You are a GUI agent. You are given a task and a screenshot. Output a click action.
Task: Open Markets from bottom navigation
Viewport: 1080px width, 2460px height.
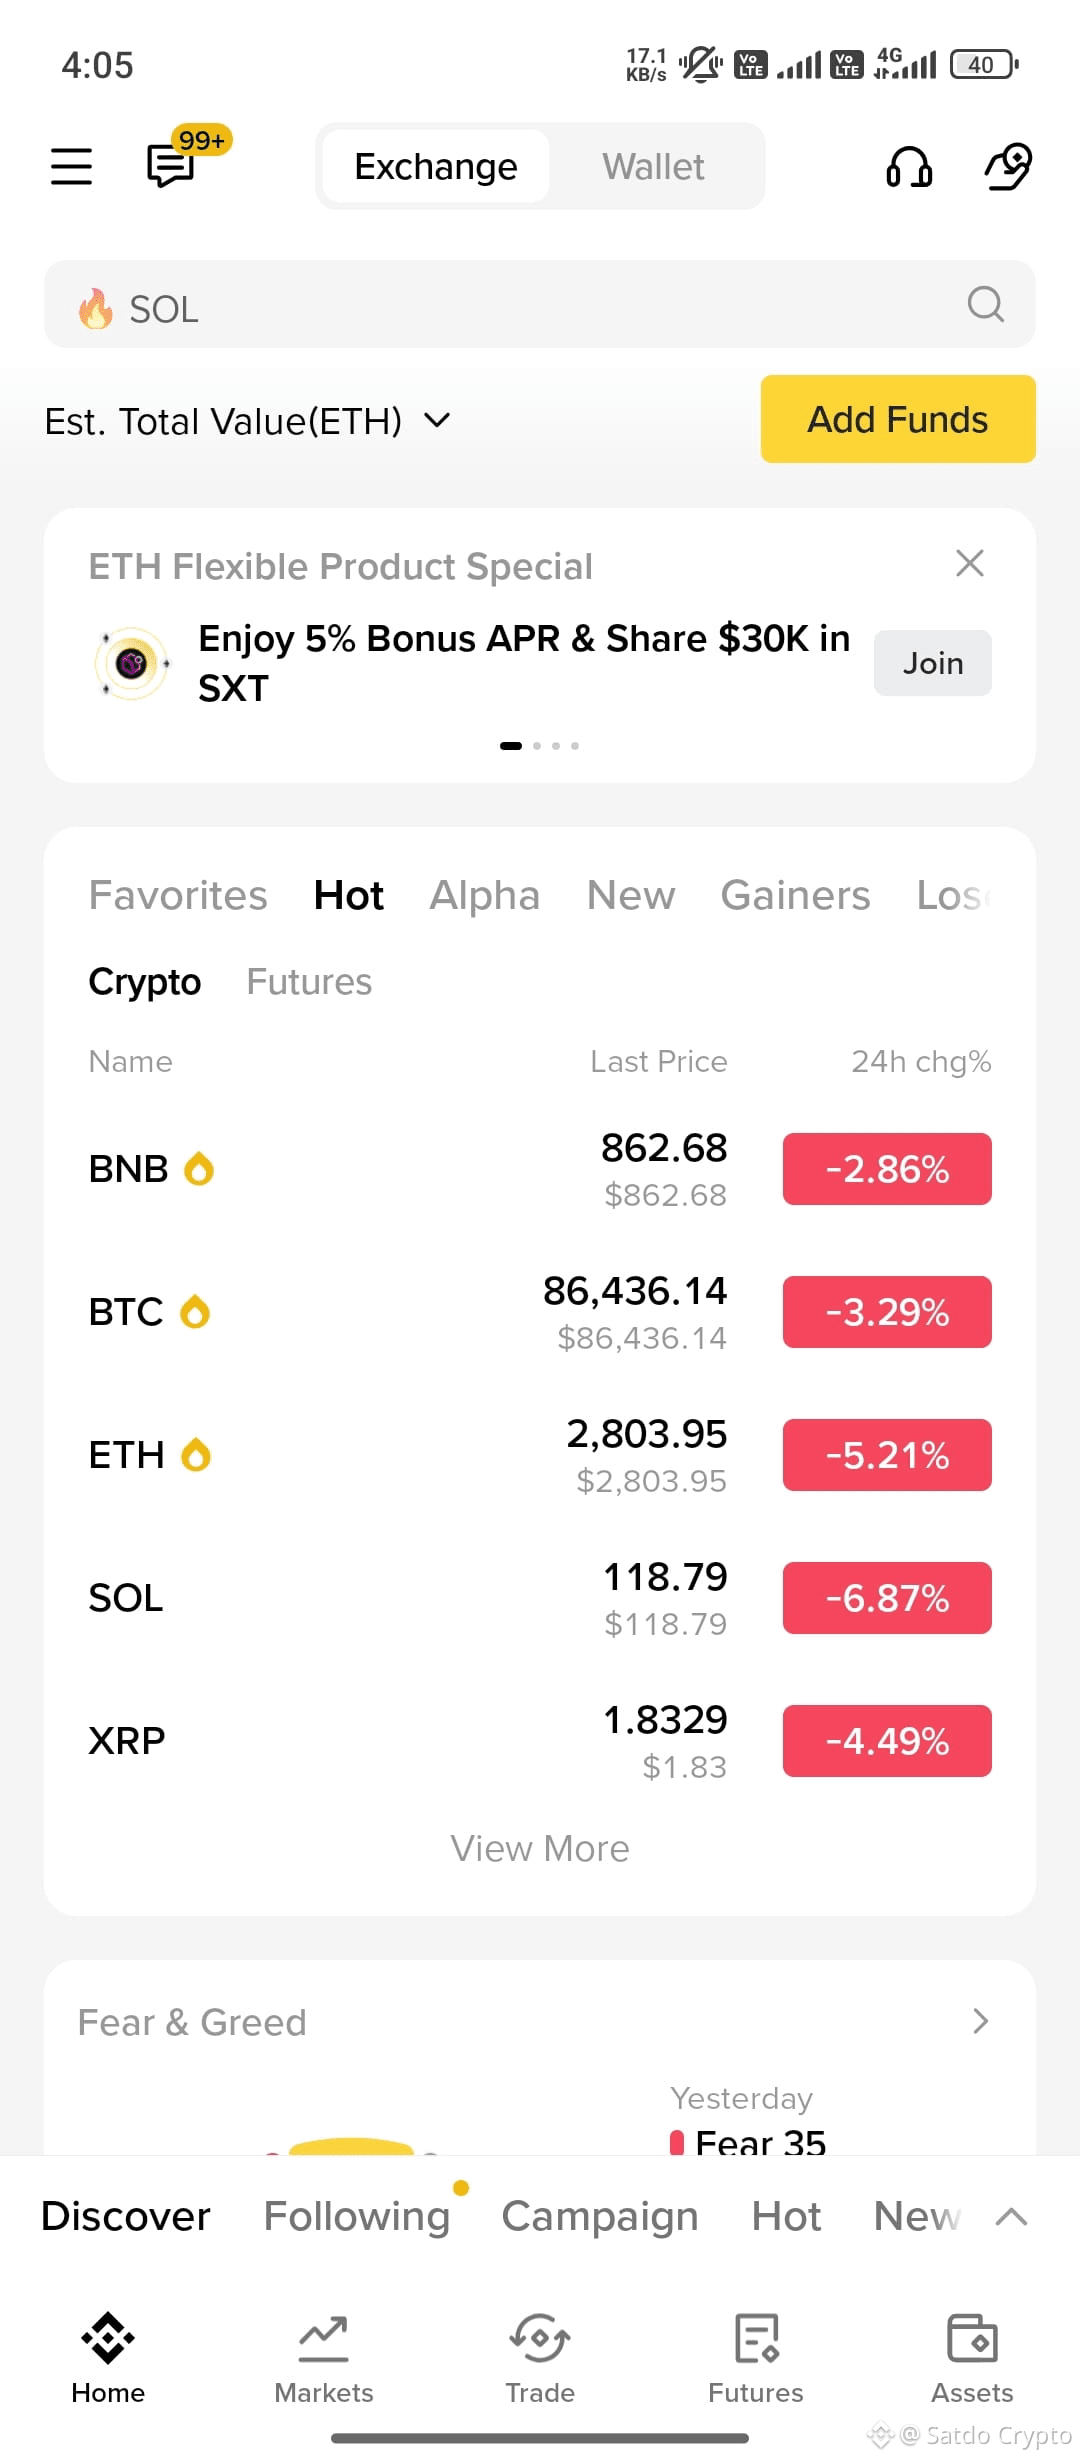323,2358
